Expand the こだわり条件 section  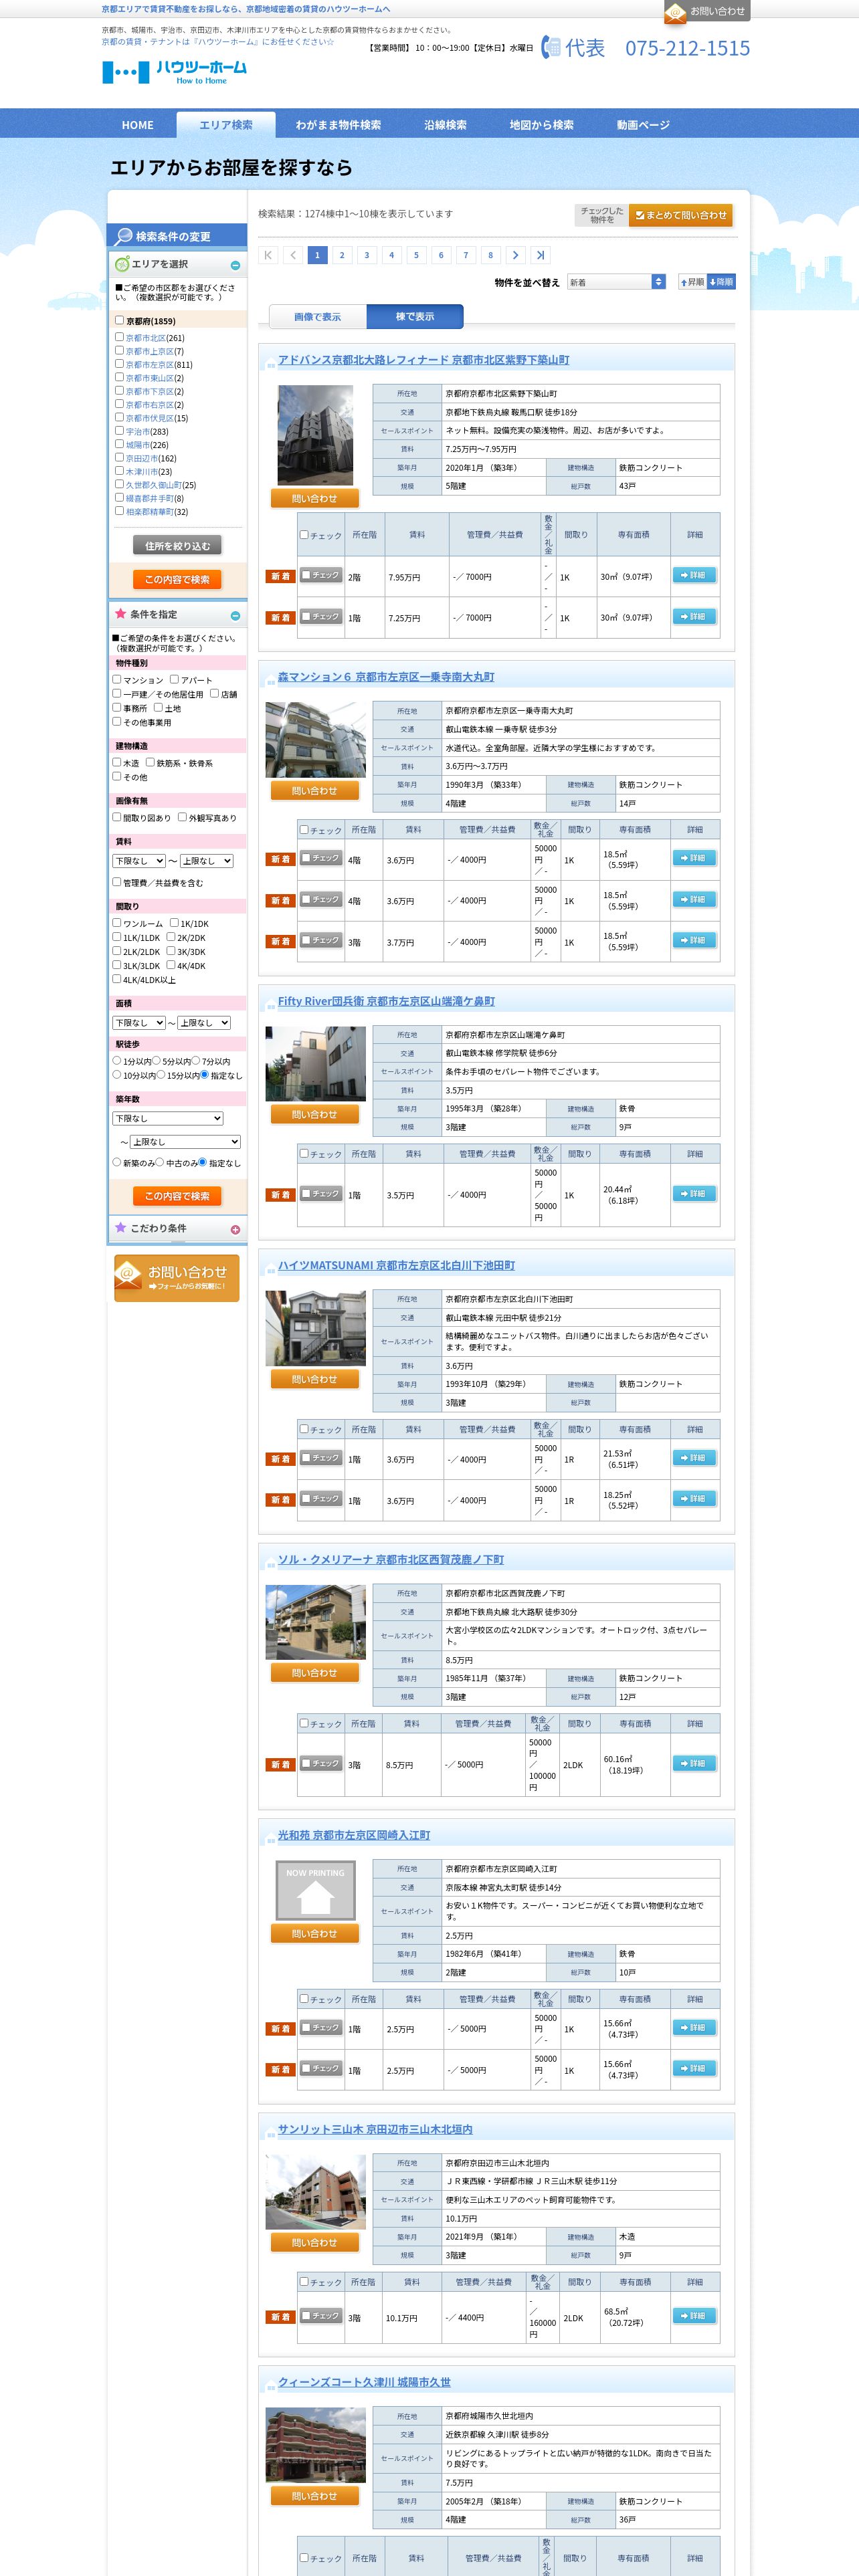pos(235,1229)
